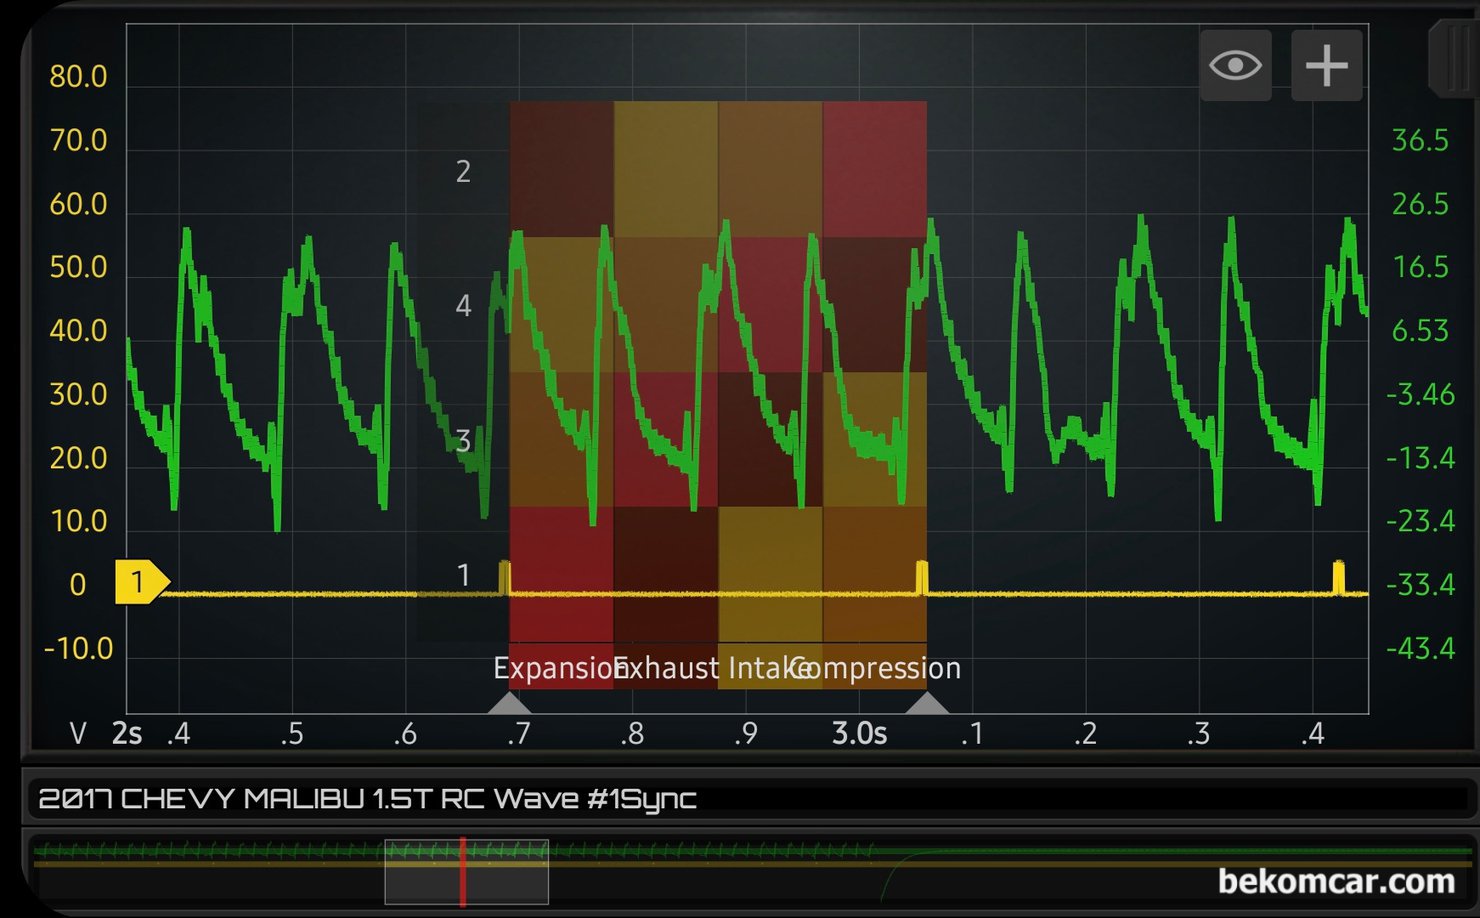Click the red playhead in overview strip

[463, 872]
